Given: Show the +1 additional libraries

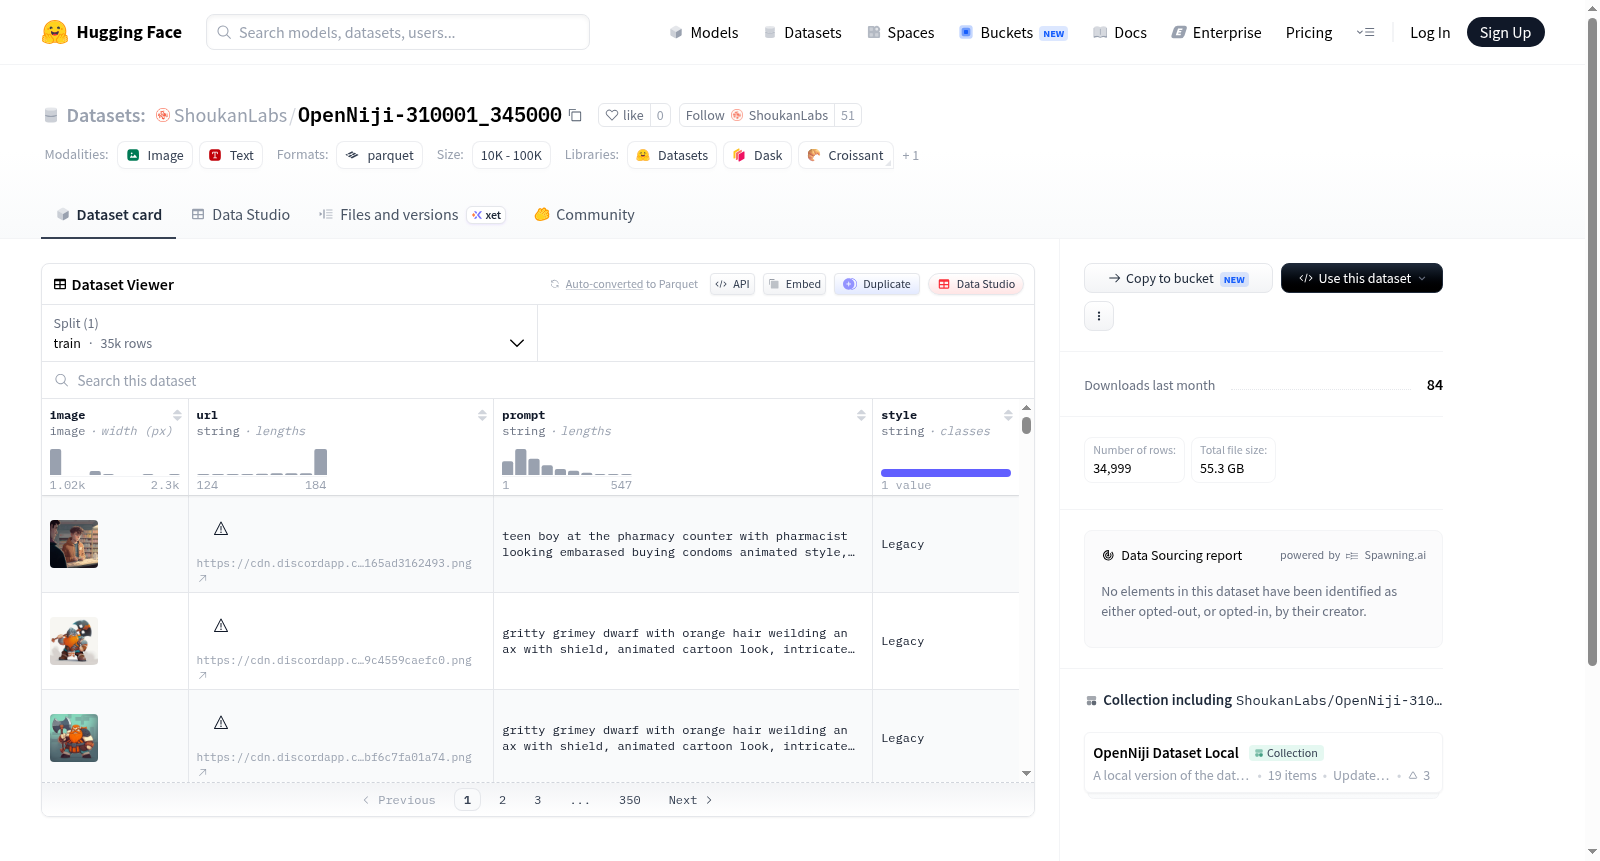Looking at the screenshot, I should pyautogui.click(x=910, y=155).
